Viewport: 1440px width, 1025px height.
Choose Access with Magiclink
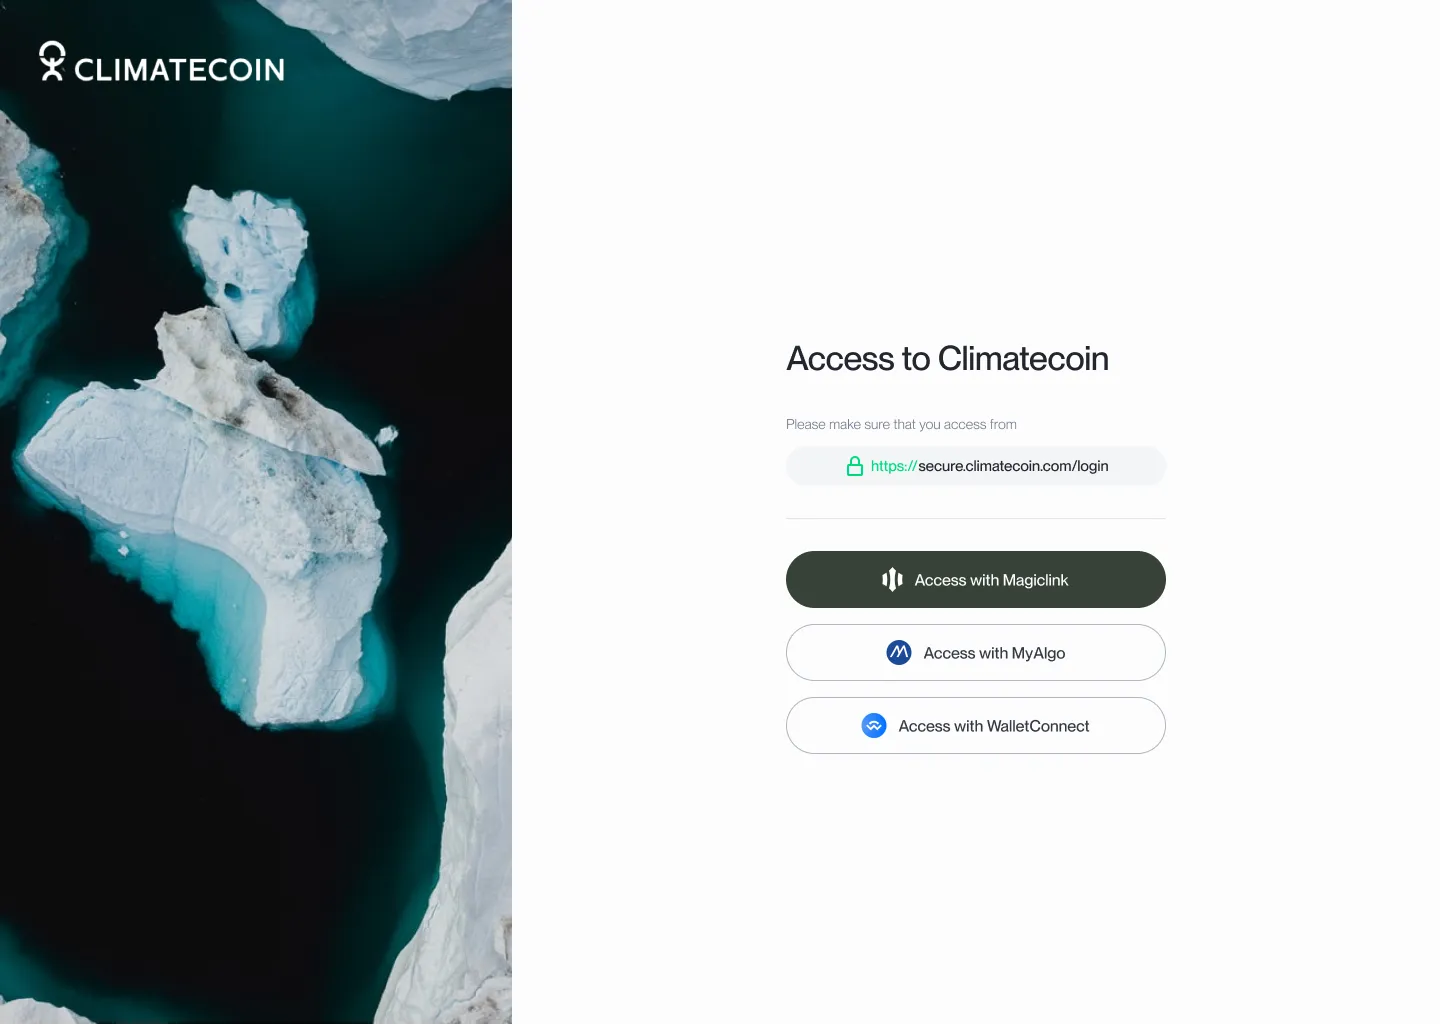(x=976, y=580)
